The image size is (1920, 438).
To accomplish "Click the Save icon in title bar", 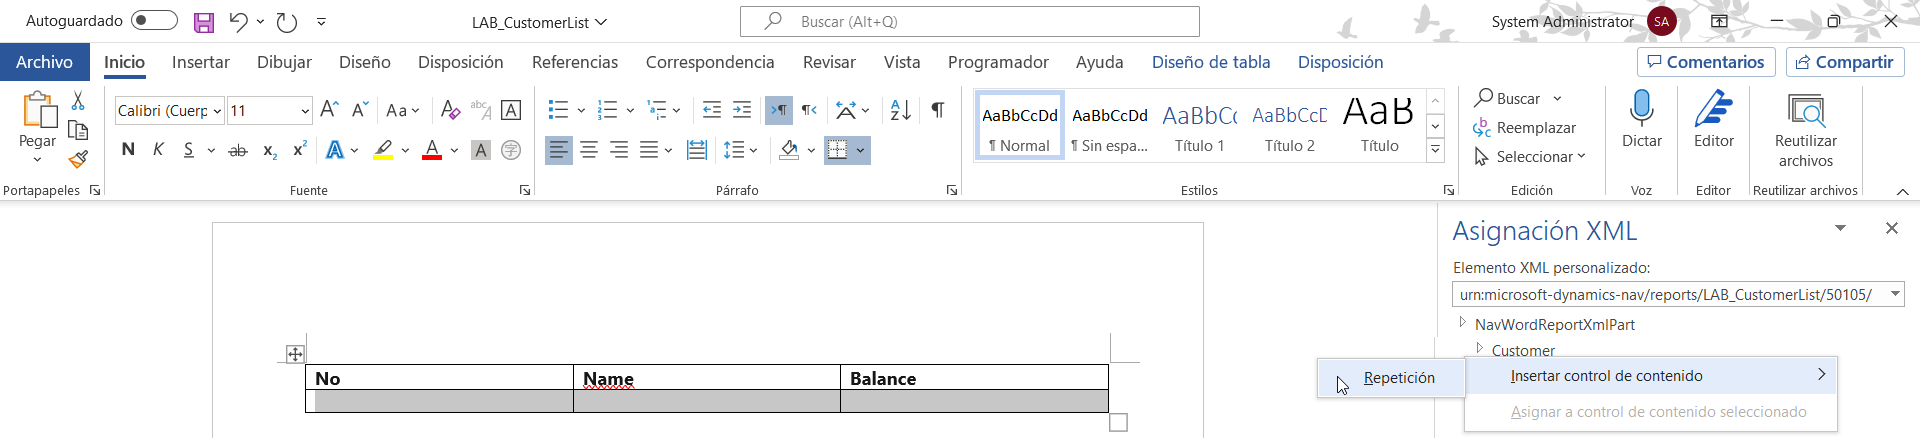I will [x=204, y=22].
